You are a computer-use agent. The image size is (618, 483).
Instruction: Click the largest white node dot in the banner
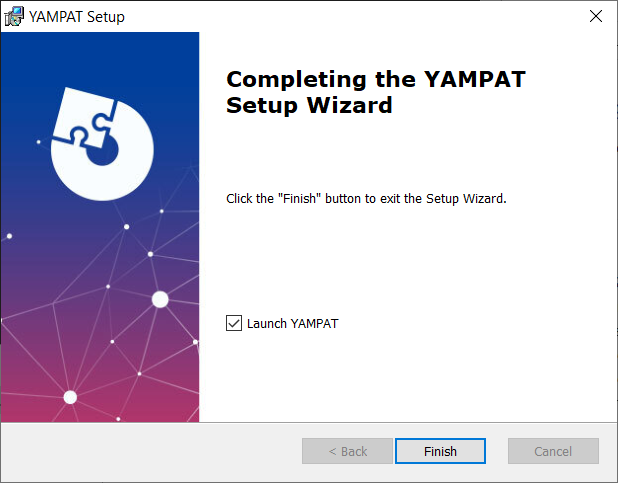pos(160,298)
